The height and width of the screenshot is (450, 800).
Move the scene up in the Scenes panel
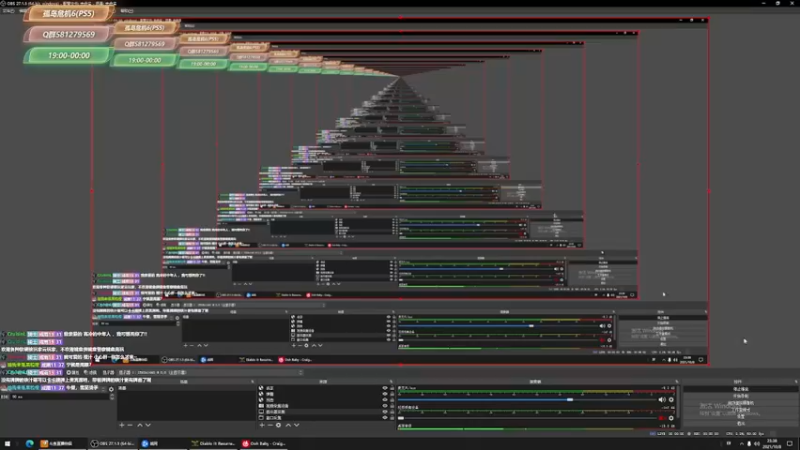140,425
